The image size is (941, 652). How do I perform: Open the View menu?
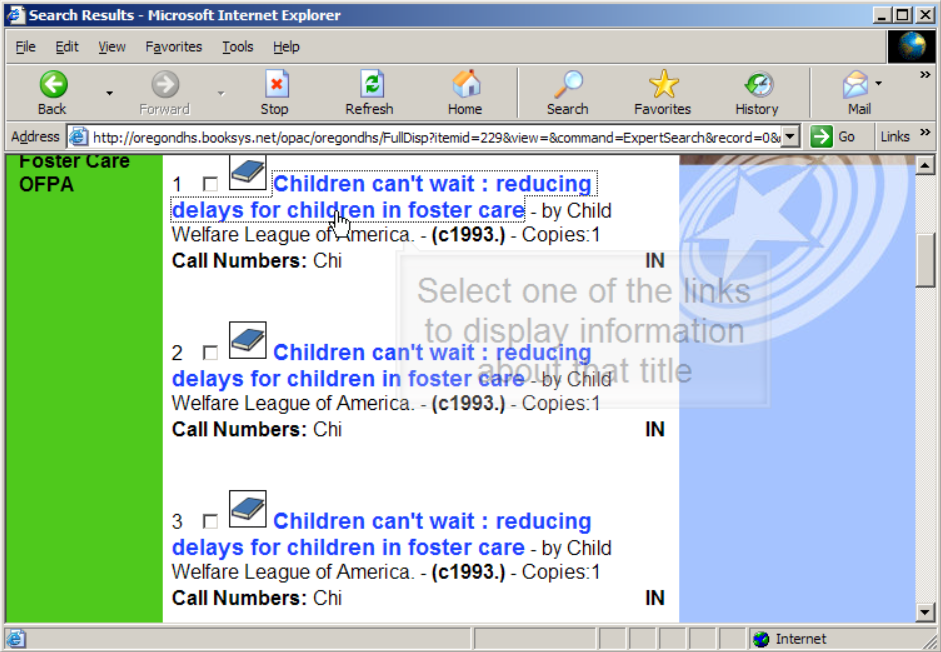point(112,47)
